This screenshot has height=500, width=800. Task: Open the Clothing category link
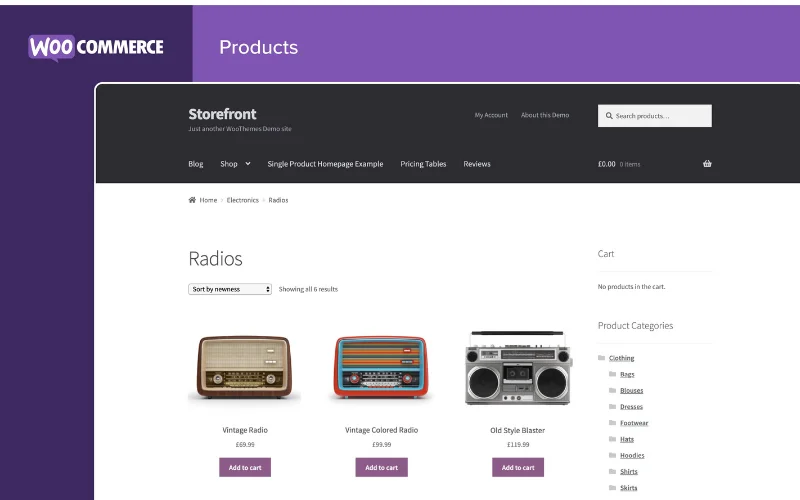621,358
